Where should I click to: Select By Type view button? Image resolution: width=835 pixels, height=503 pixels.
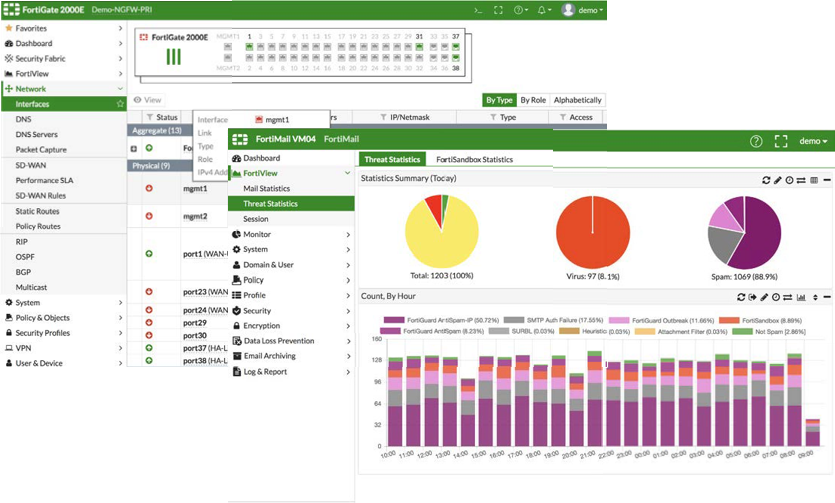point(499,100)
